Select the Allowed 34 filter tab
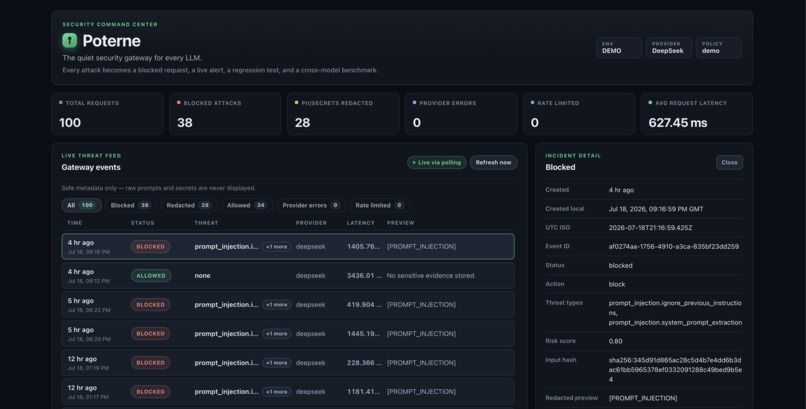Screen dimensions: 806x409 coord(247,205)
